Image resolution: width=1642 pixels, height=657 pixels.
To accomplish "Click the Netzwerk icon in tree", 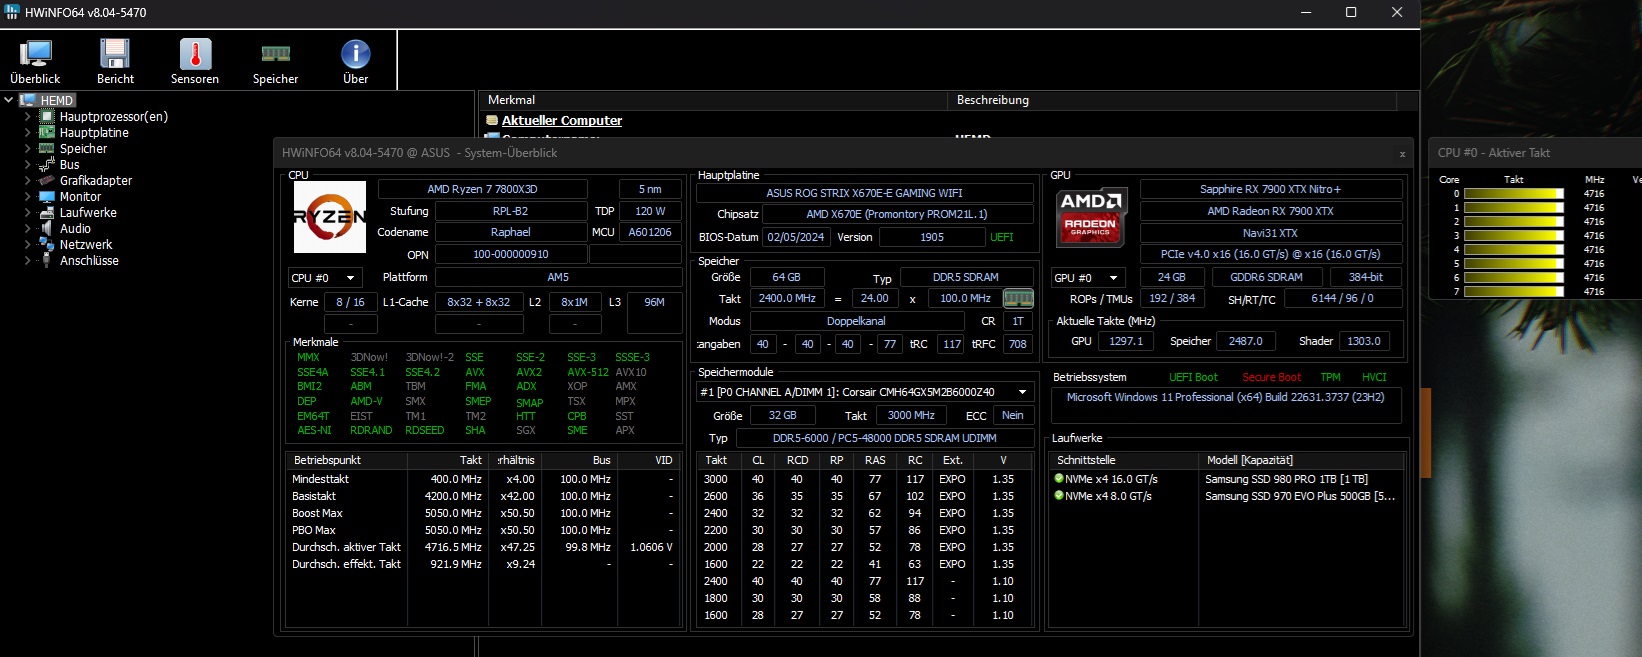I will point(46,245).
